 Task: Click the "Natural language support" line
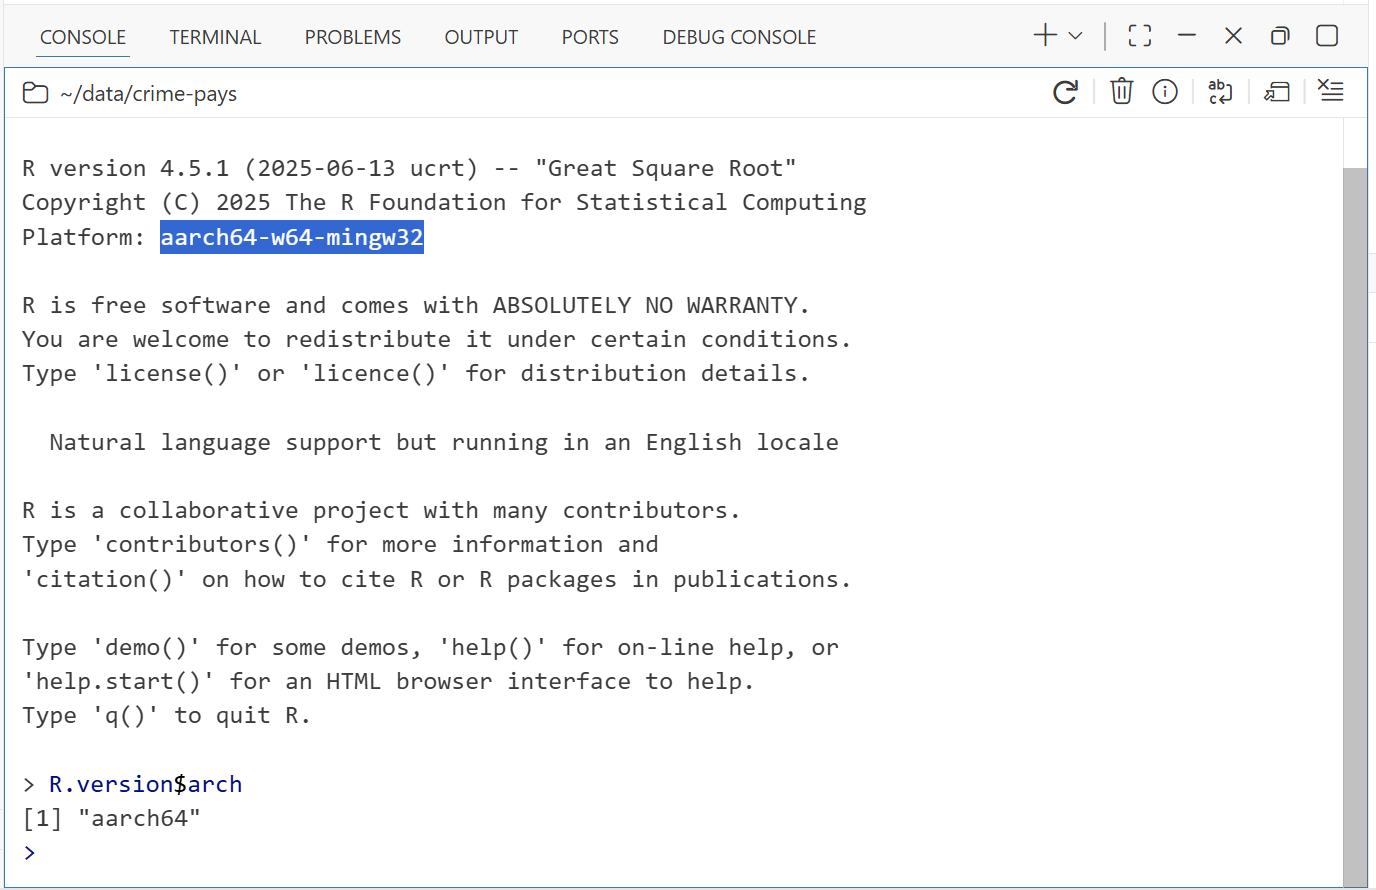[444, 442]
